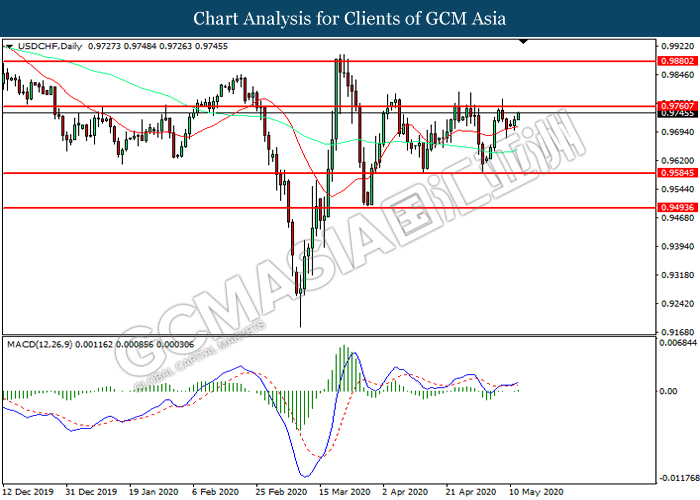
Task: Click the 25 Feb 2020 date label
Action: (x=280, y=491)
